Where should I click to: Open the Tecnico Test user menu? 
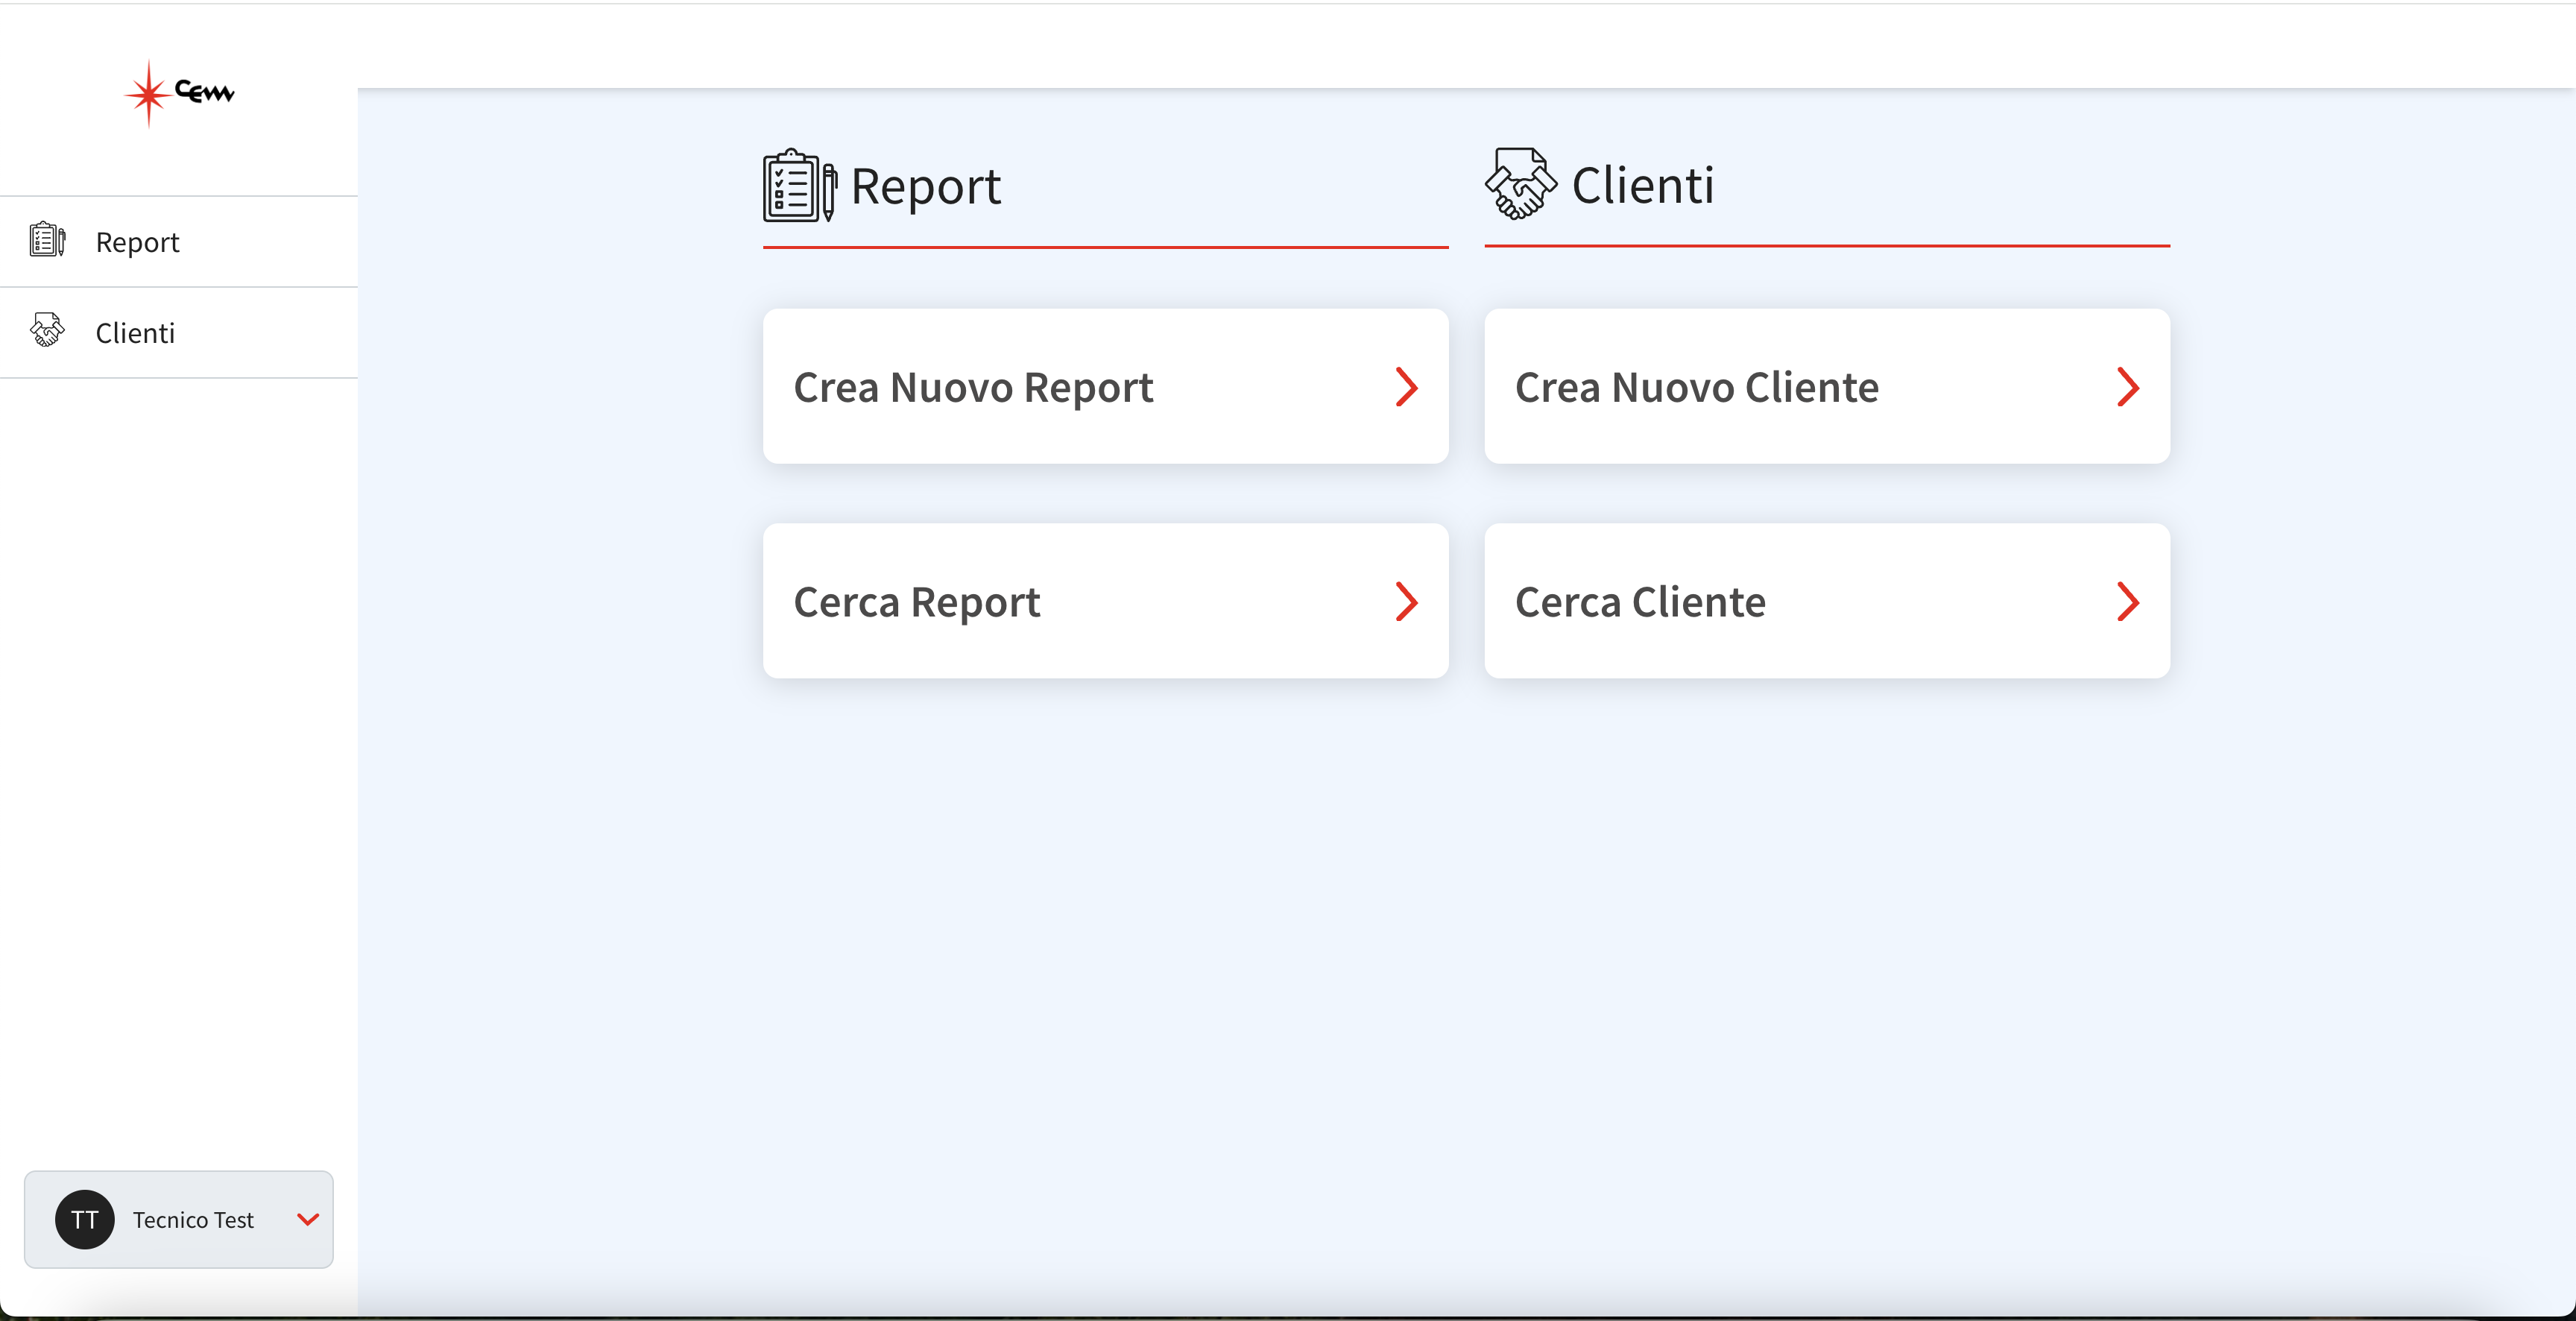point(179,1219)
